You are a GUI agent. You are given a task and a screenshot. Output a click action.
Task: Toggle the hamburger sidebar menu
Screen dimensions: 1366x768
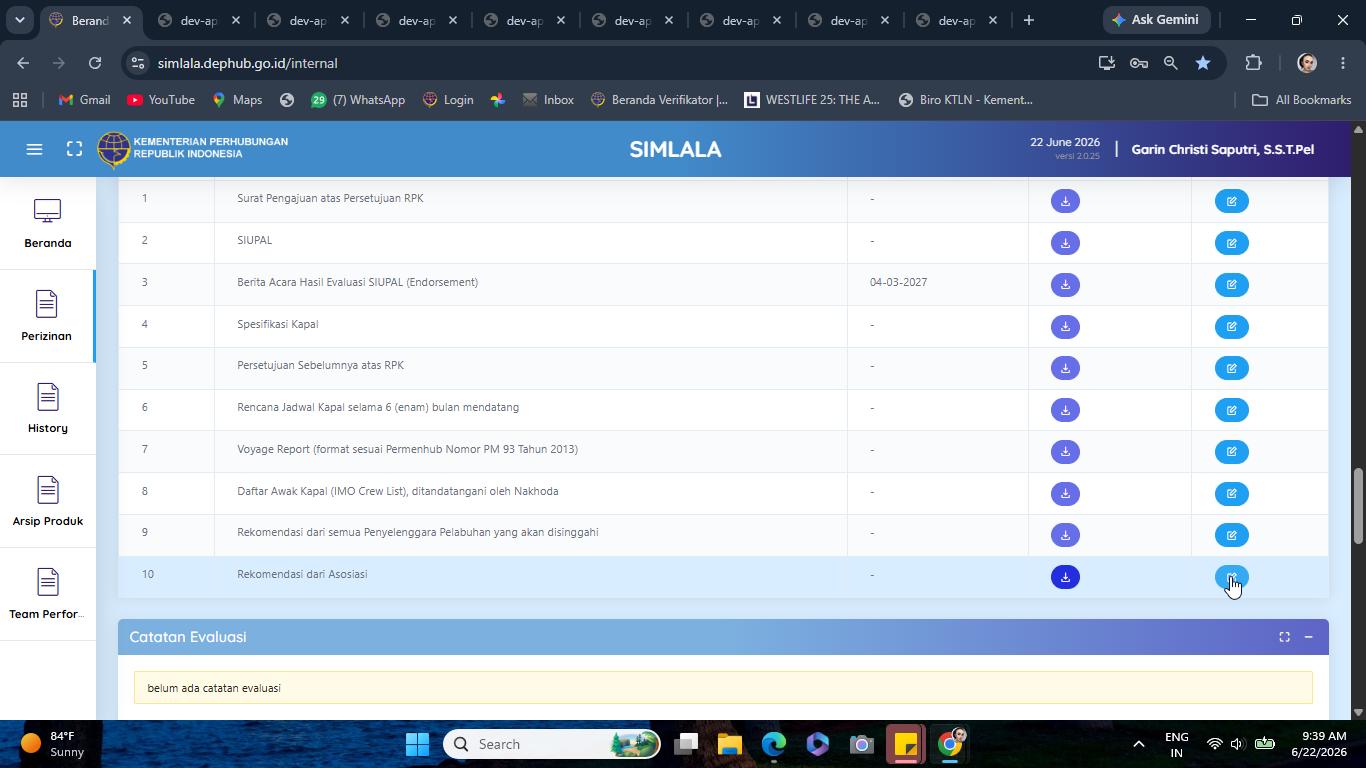34,149
